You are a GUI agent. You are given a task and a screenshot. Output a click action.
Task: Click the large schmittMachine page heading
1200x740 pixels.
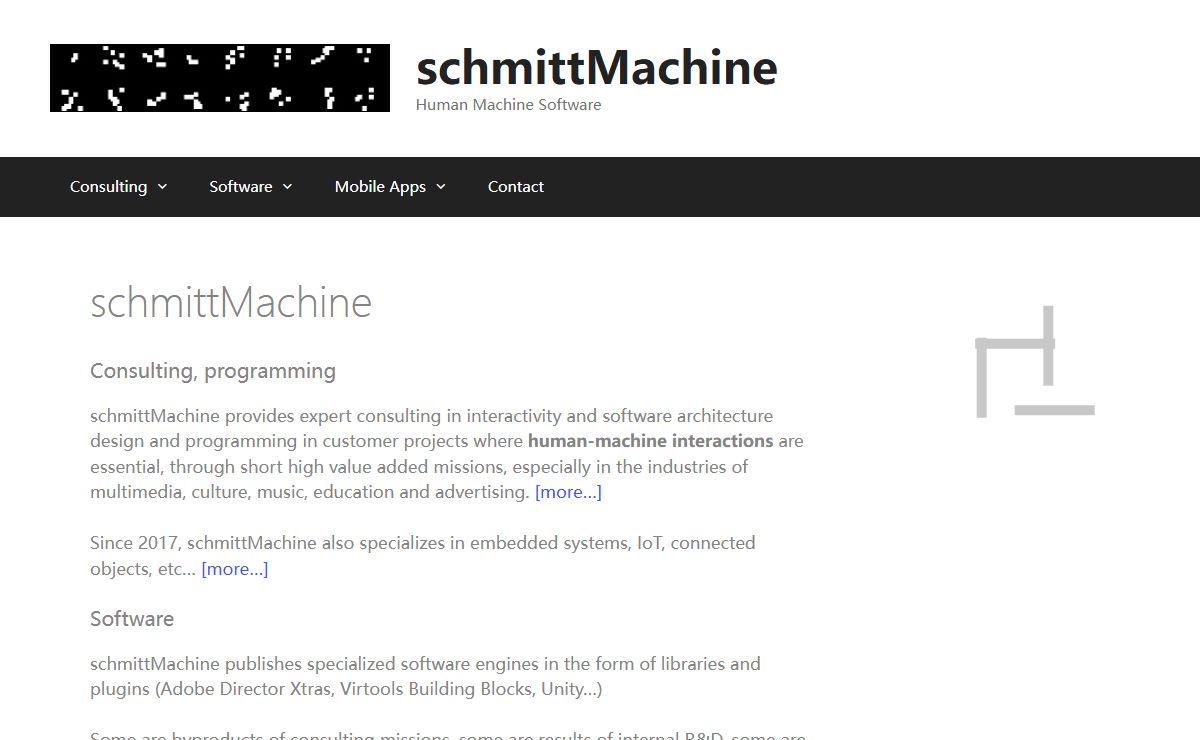click(x=231, y=303)
